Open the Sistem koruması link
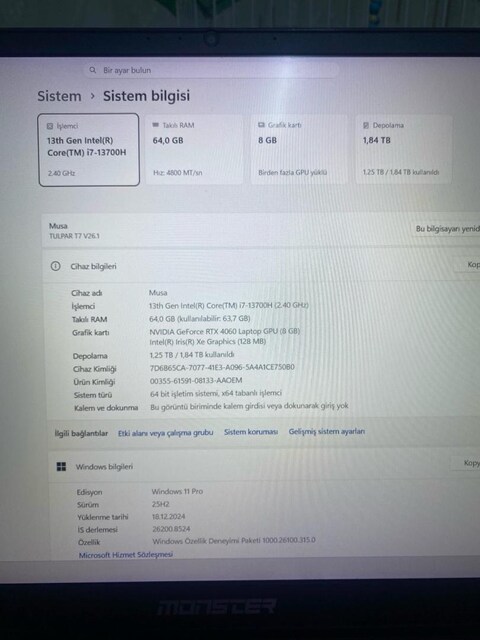This screenshot has width=480, height=640. click(x=251, y=432)
